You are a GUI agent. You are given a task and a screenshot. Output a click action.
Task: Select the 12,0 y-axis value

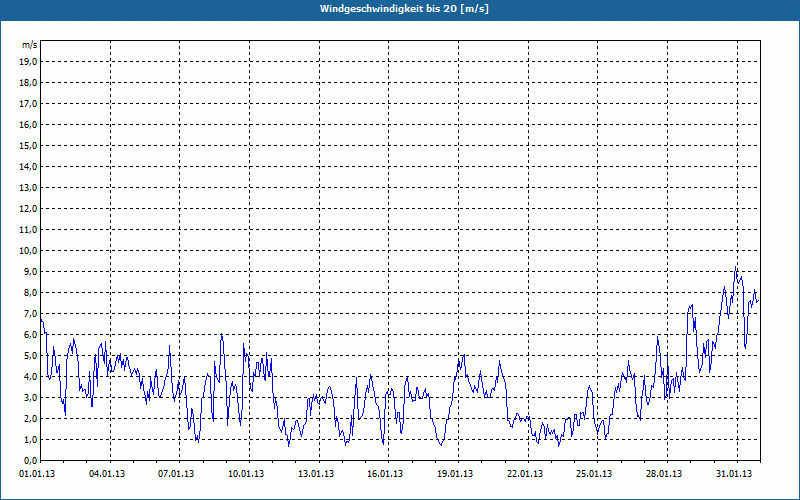coord(28,209)
